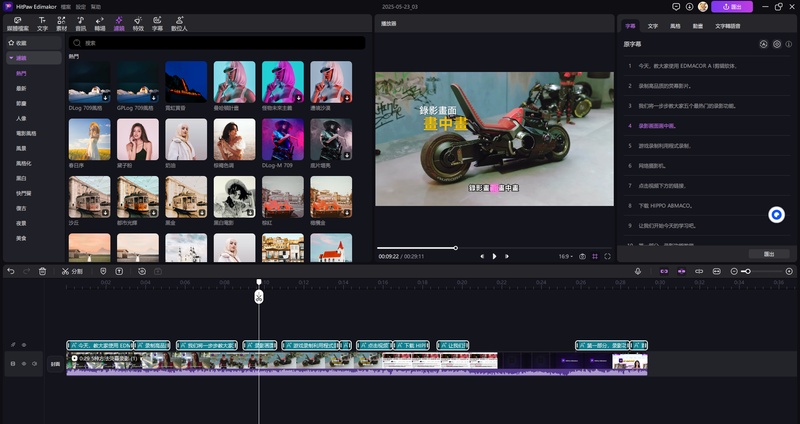Toggle the second purple magnet button on timeline
This screenshot has height=424, width=800.
click(x=681, y=271)
